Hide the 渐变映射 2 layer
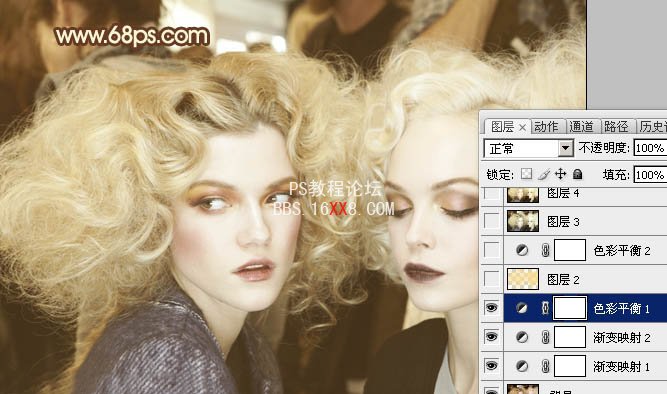667x394 pixels. pyautogui.click(x=491, y=337)
